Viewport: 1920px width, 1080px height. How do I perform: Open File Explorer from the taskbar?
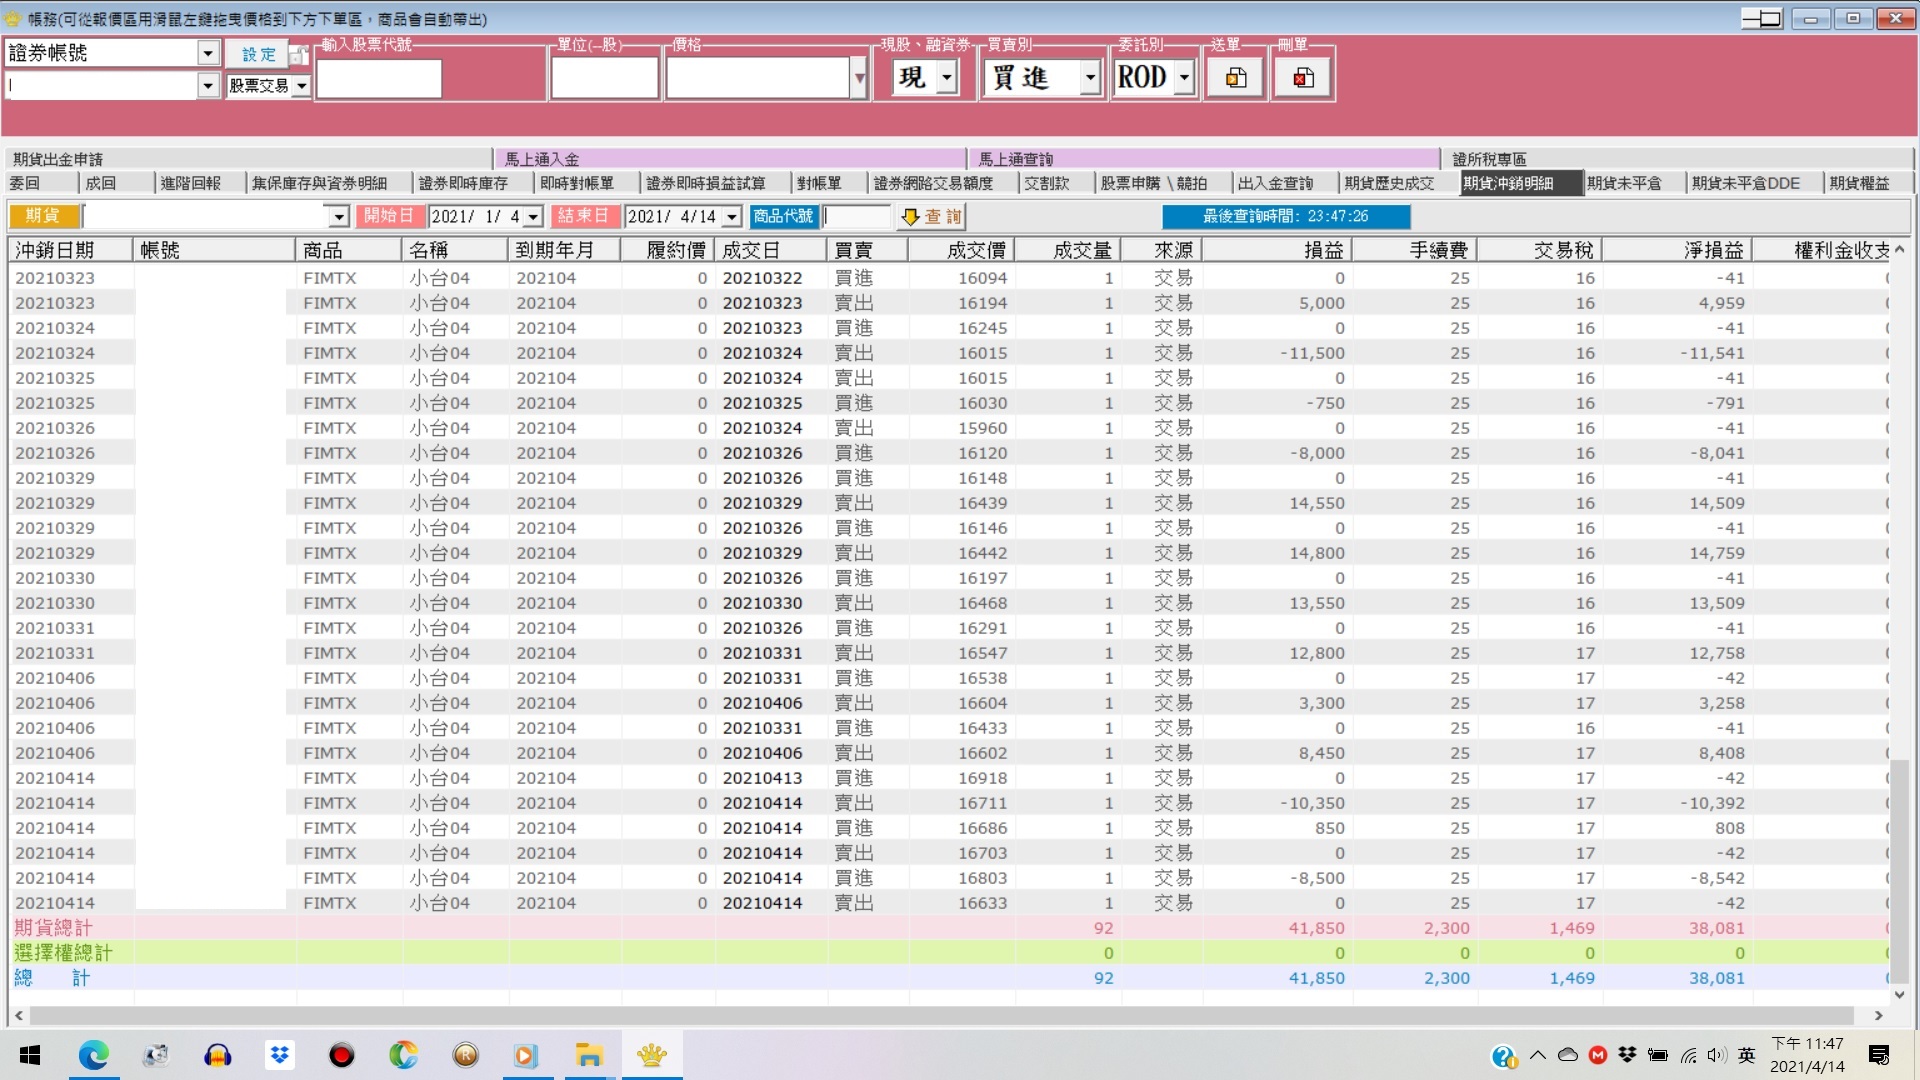click(589, 1055)
